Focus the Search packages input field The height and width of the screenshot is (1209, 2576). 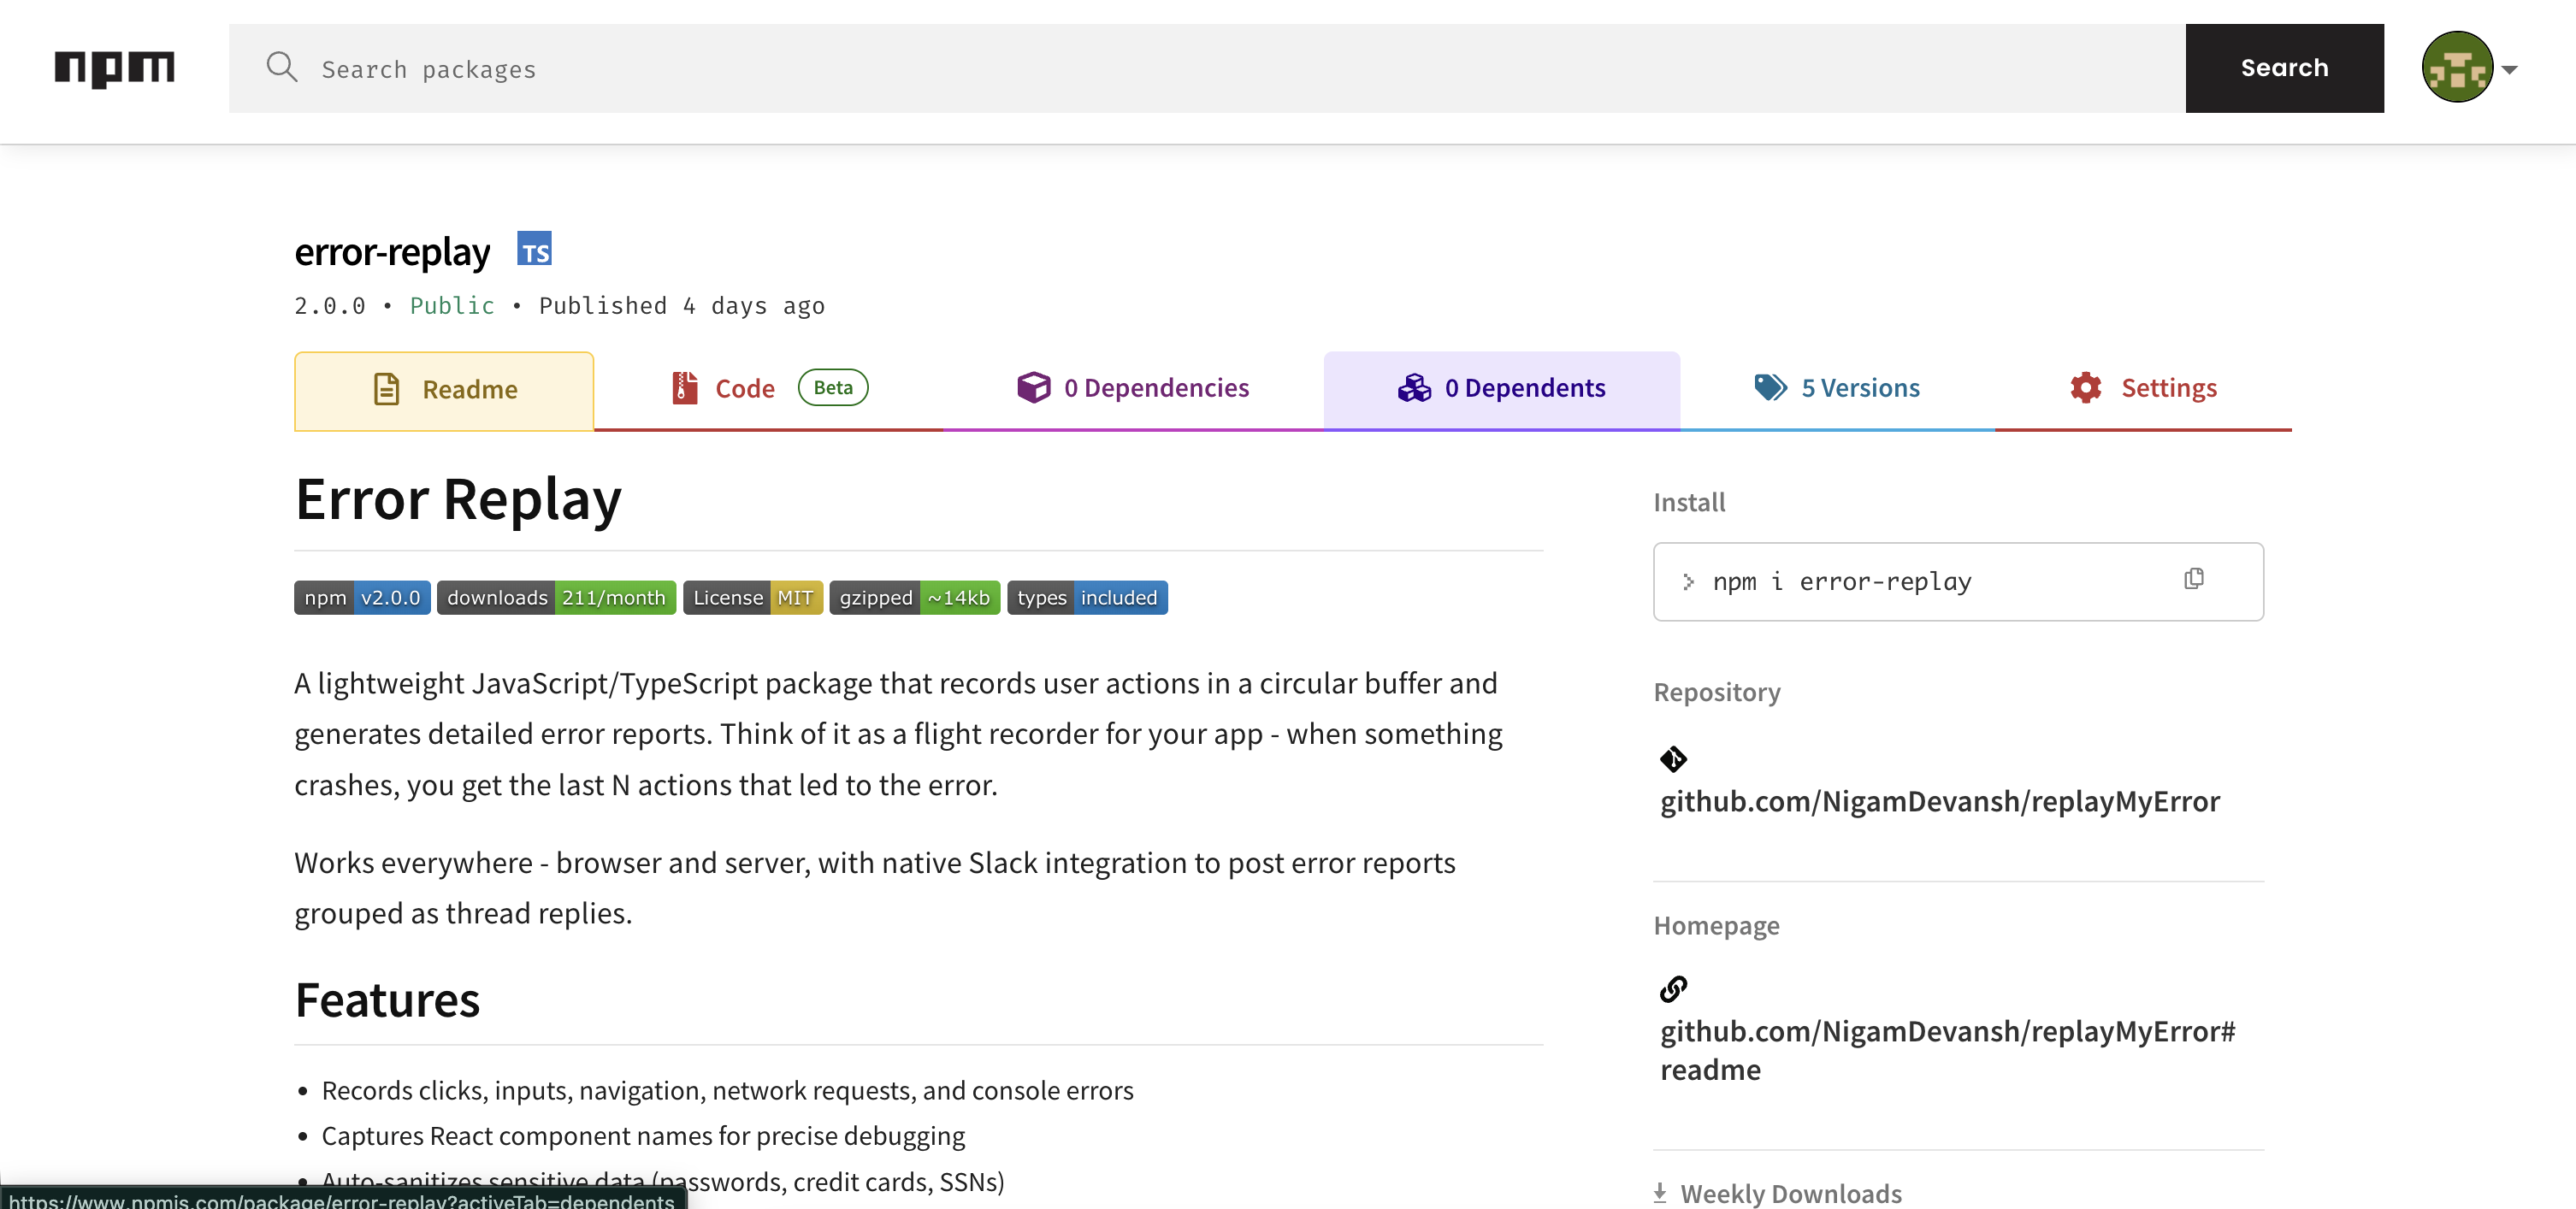click(1207, 68)
